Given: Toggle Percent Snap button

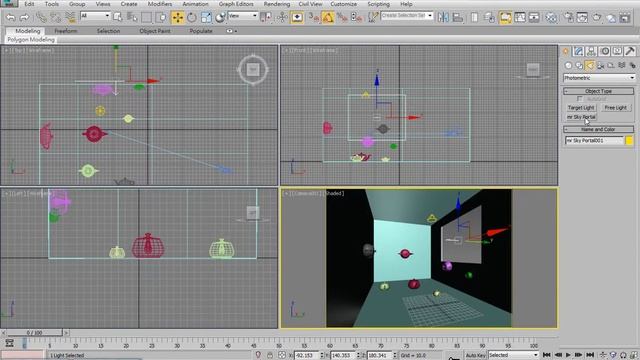Looking at the screenshot, I should click(342, 17).
